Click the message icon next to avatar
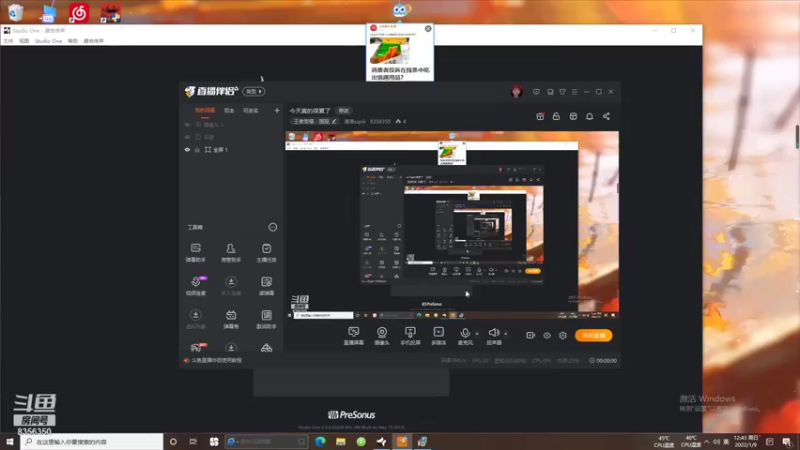This screenshot has height=450, width=800. [536, 92]
